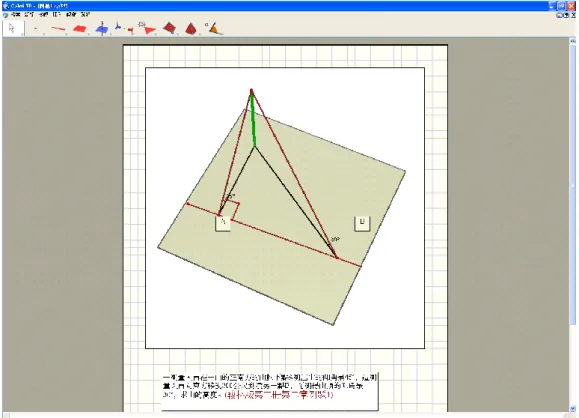The image size is (579, 418).
Task: Click the vertical scrollbar down arrow
Action: 573,408
